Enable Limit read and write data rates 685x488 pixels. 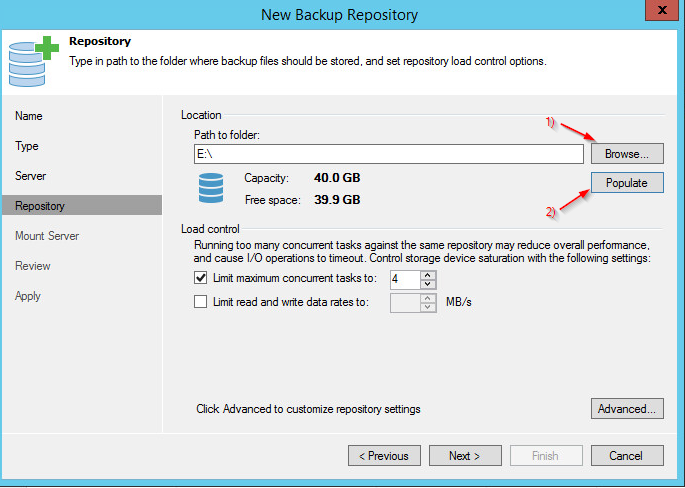click(201, 303)
